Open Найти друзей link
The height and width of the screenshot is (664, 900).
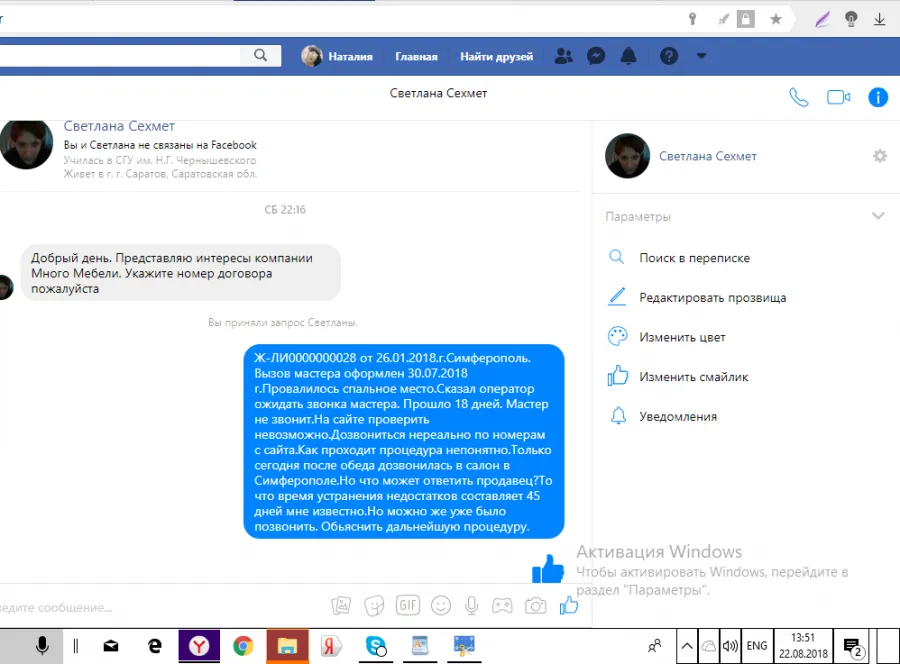[496, 56]
